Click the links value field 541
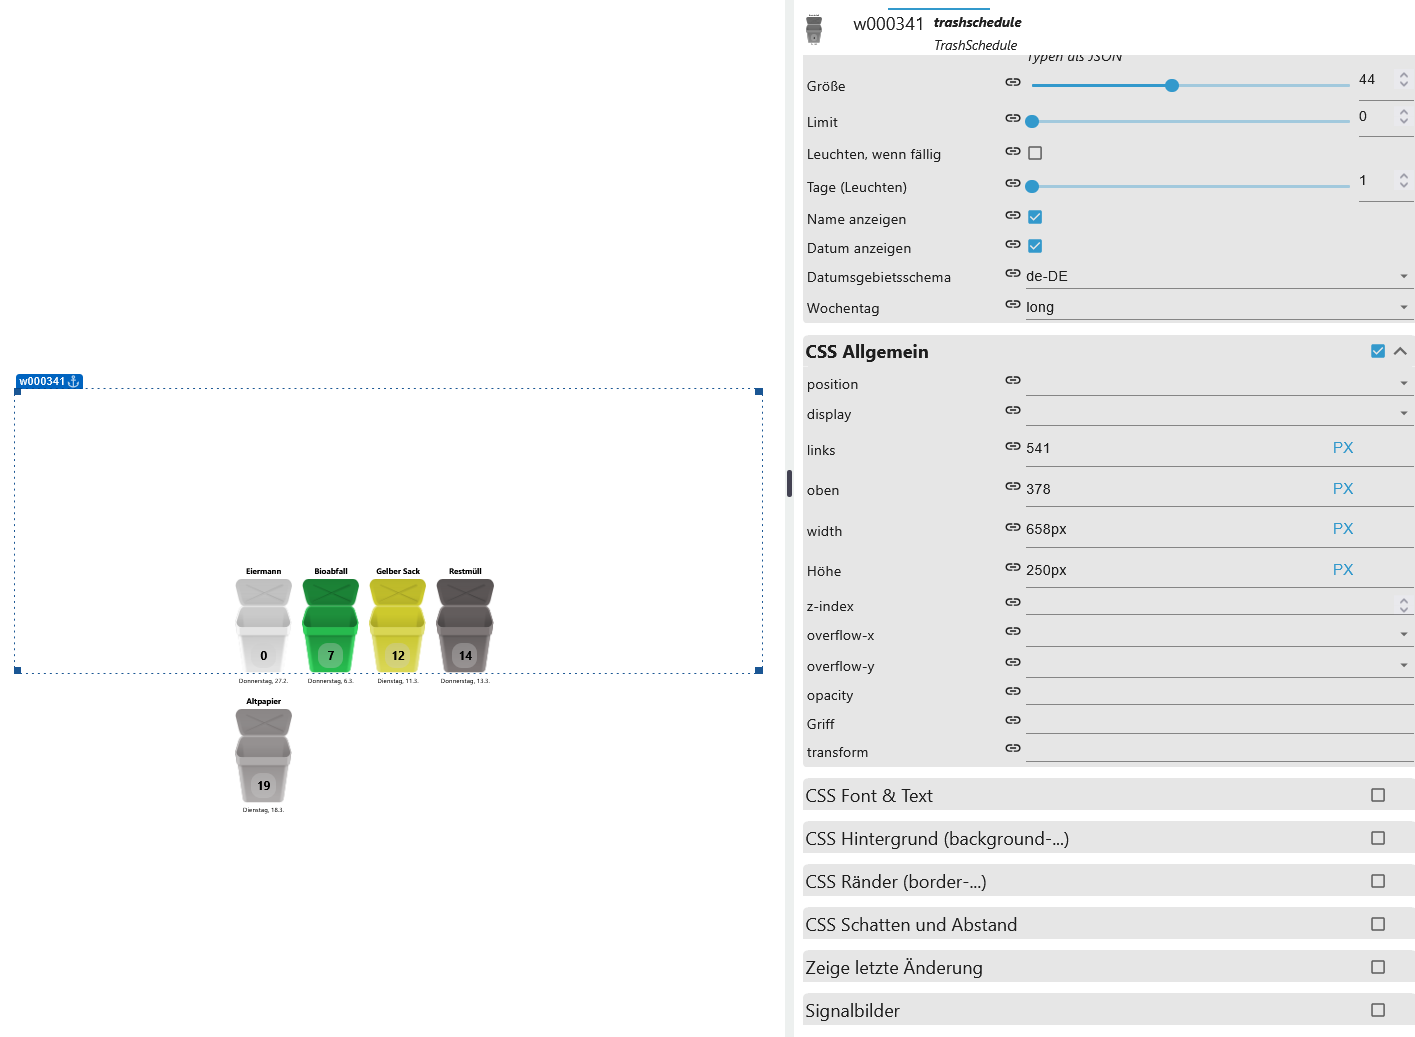 1175,448
